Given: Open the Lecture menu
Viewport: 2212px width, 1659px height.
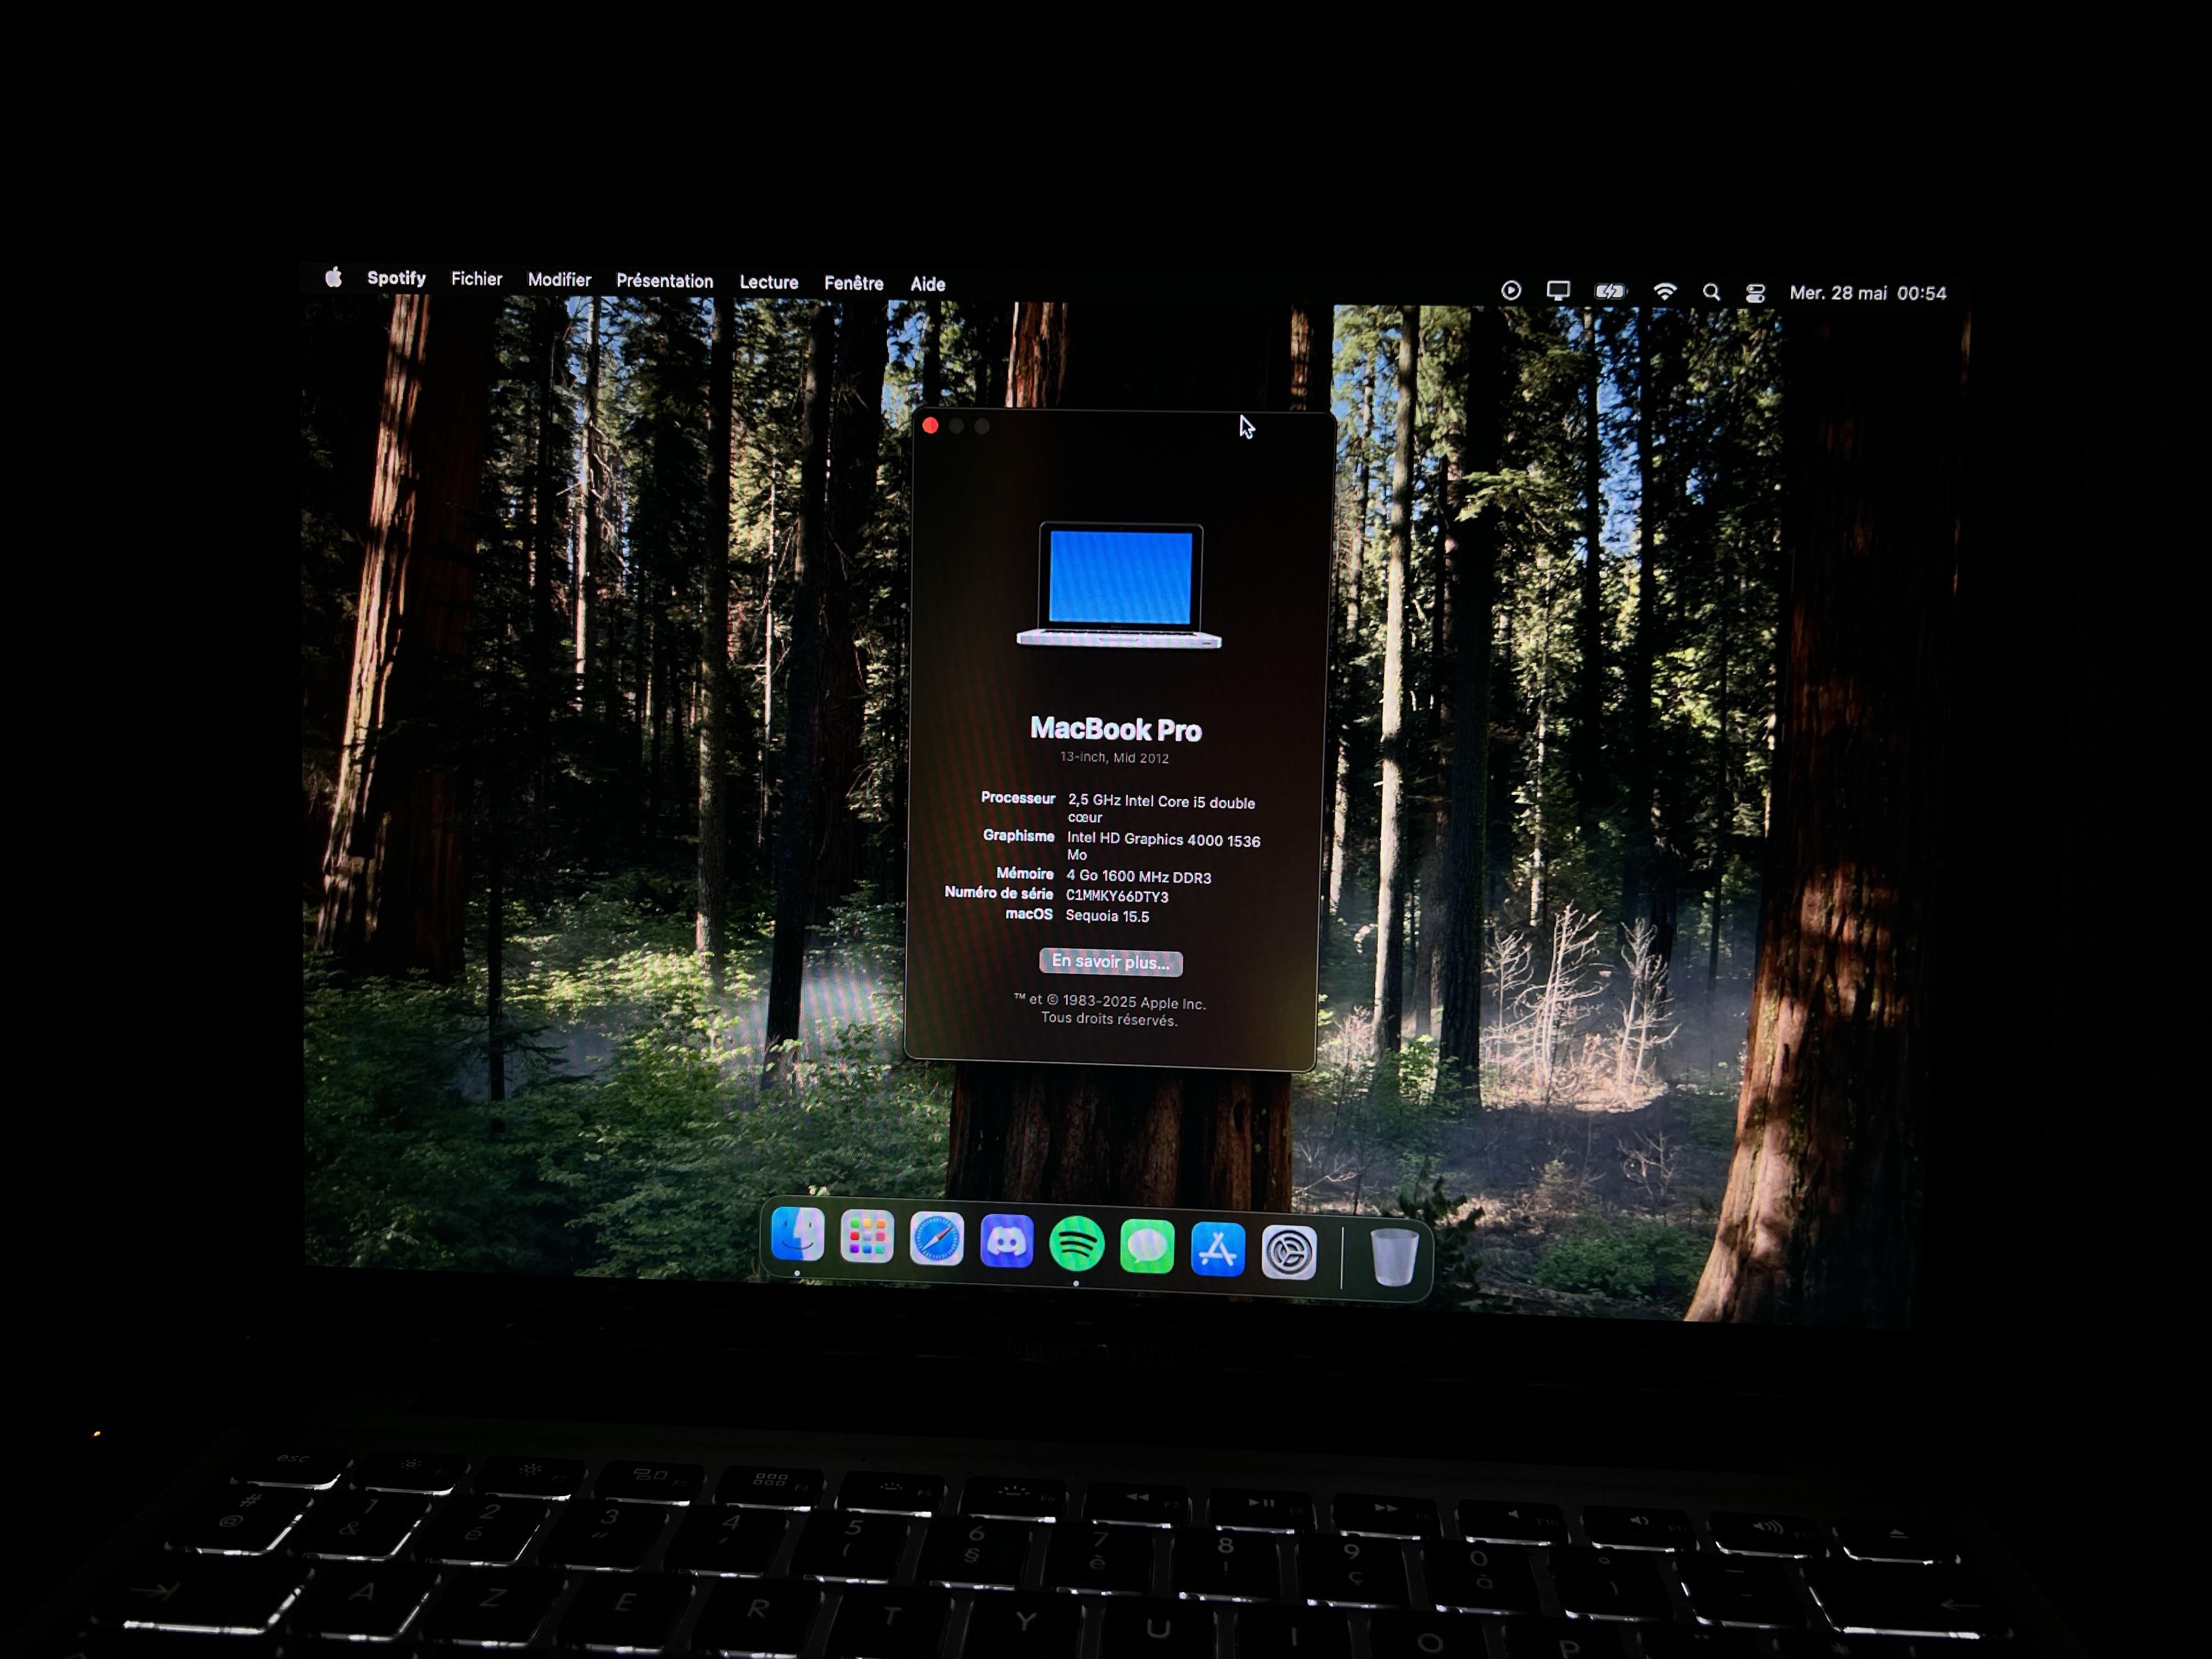Looking at the screenshot, I should tap(768, 282).
